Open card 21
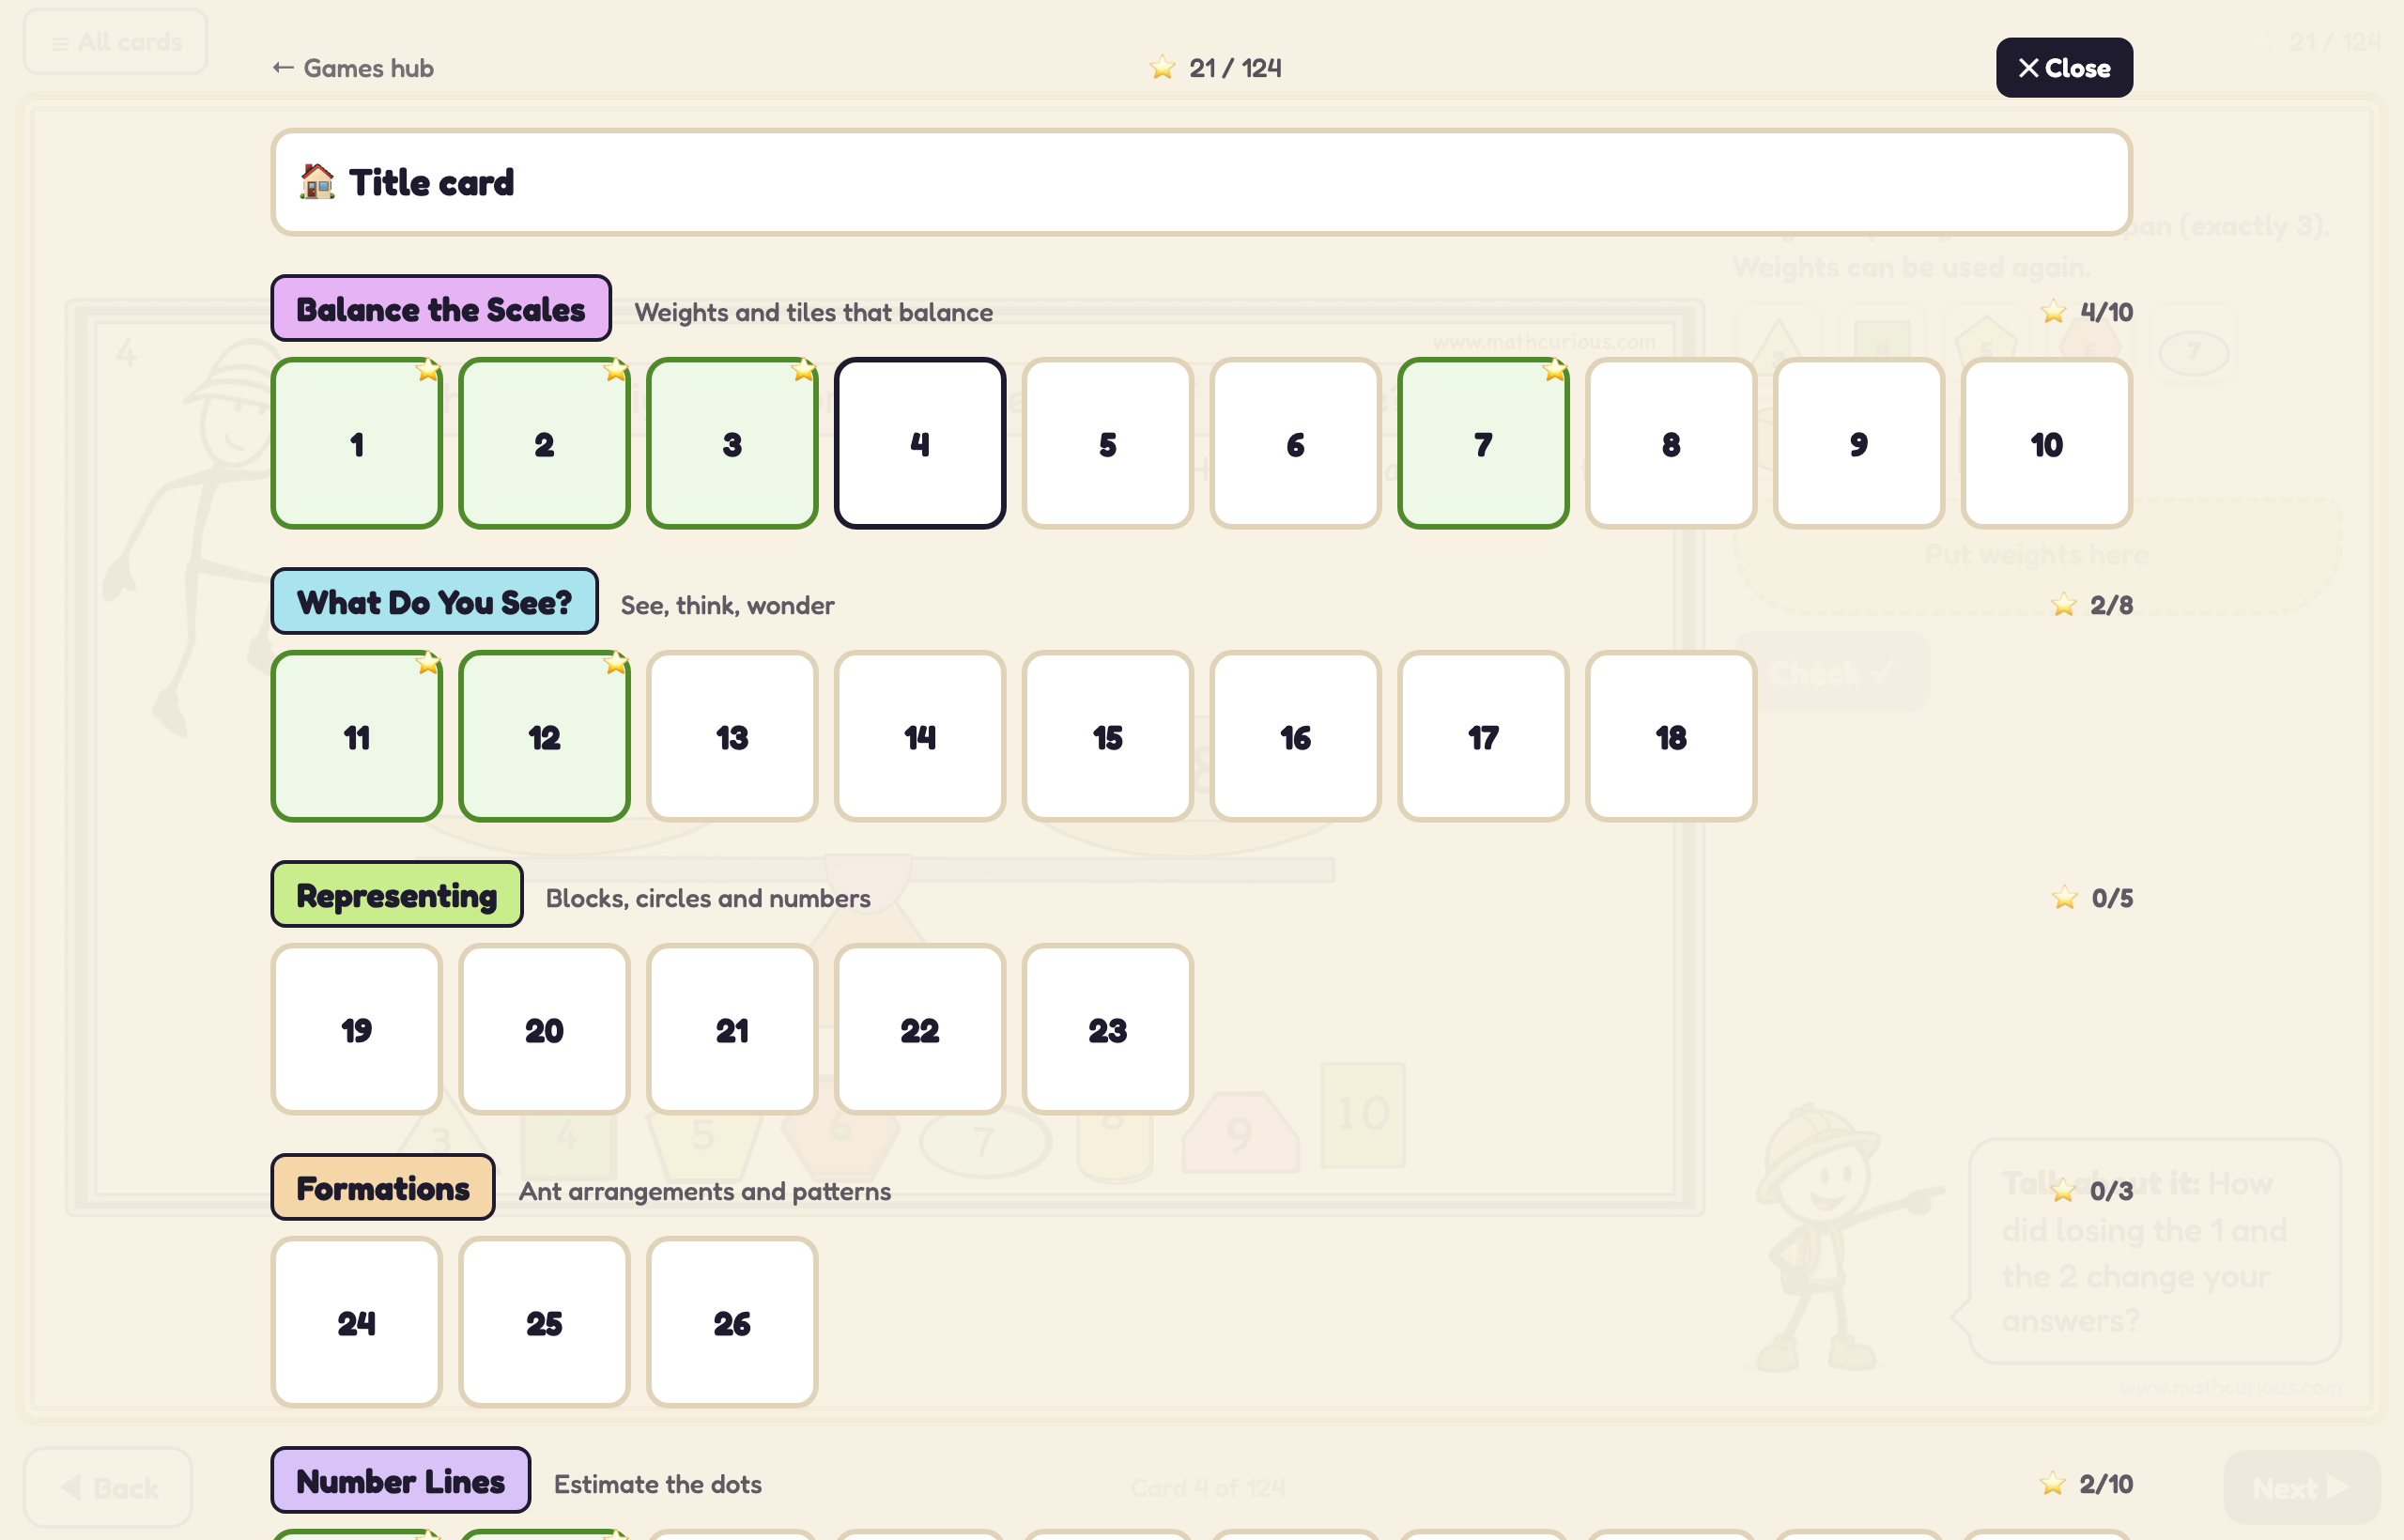 pos(732,1030)
